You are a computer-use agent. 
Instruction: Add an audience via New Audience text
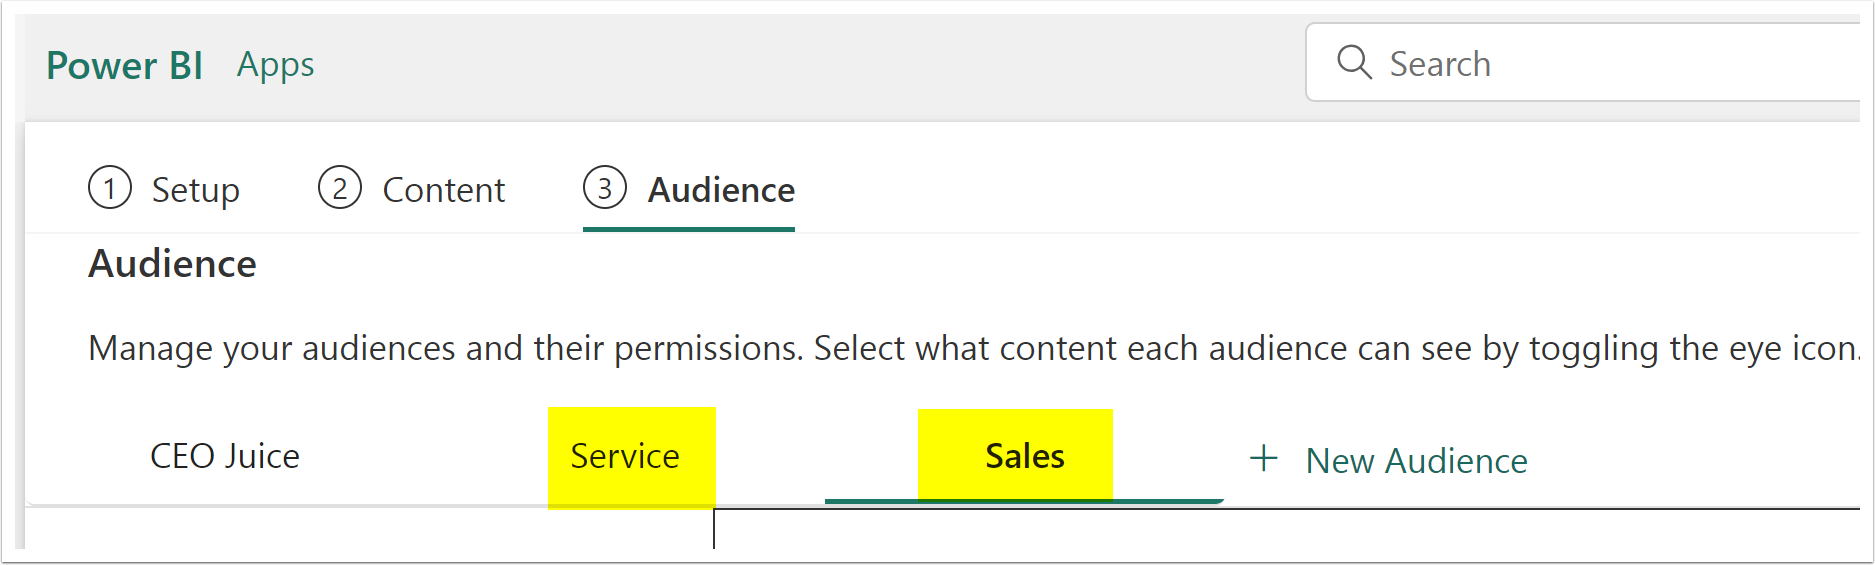tap(1417, 461)
